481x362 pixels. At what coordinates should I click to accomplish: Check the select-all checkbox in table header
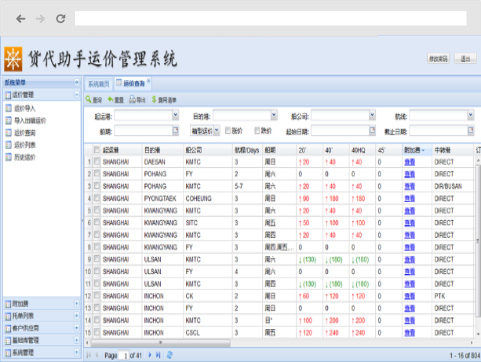97,150
